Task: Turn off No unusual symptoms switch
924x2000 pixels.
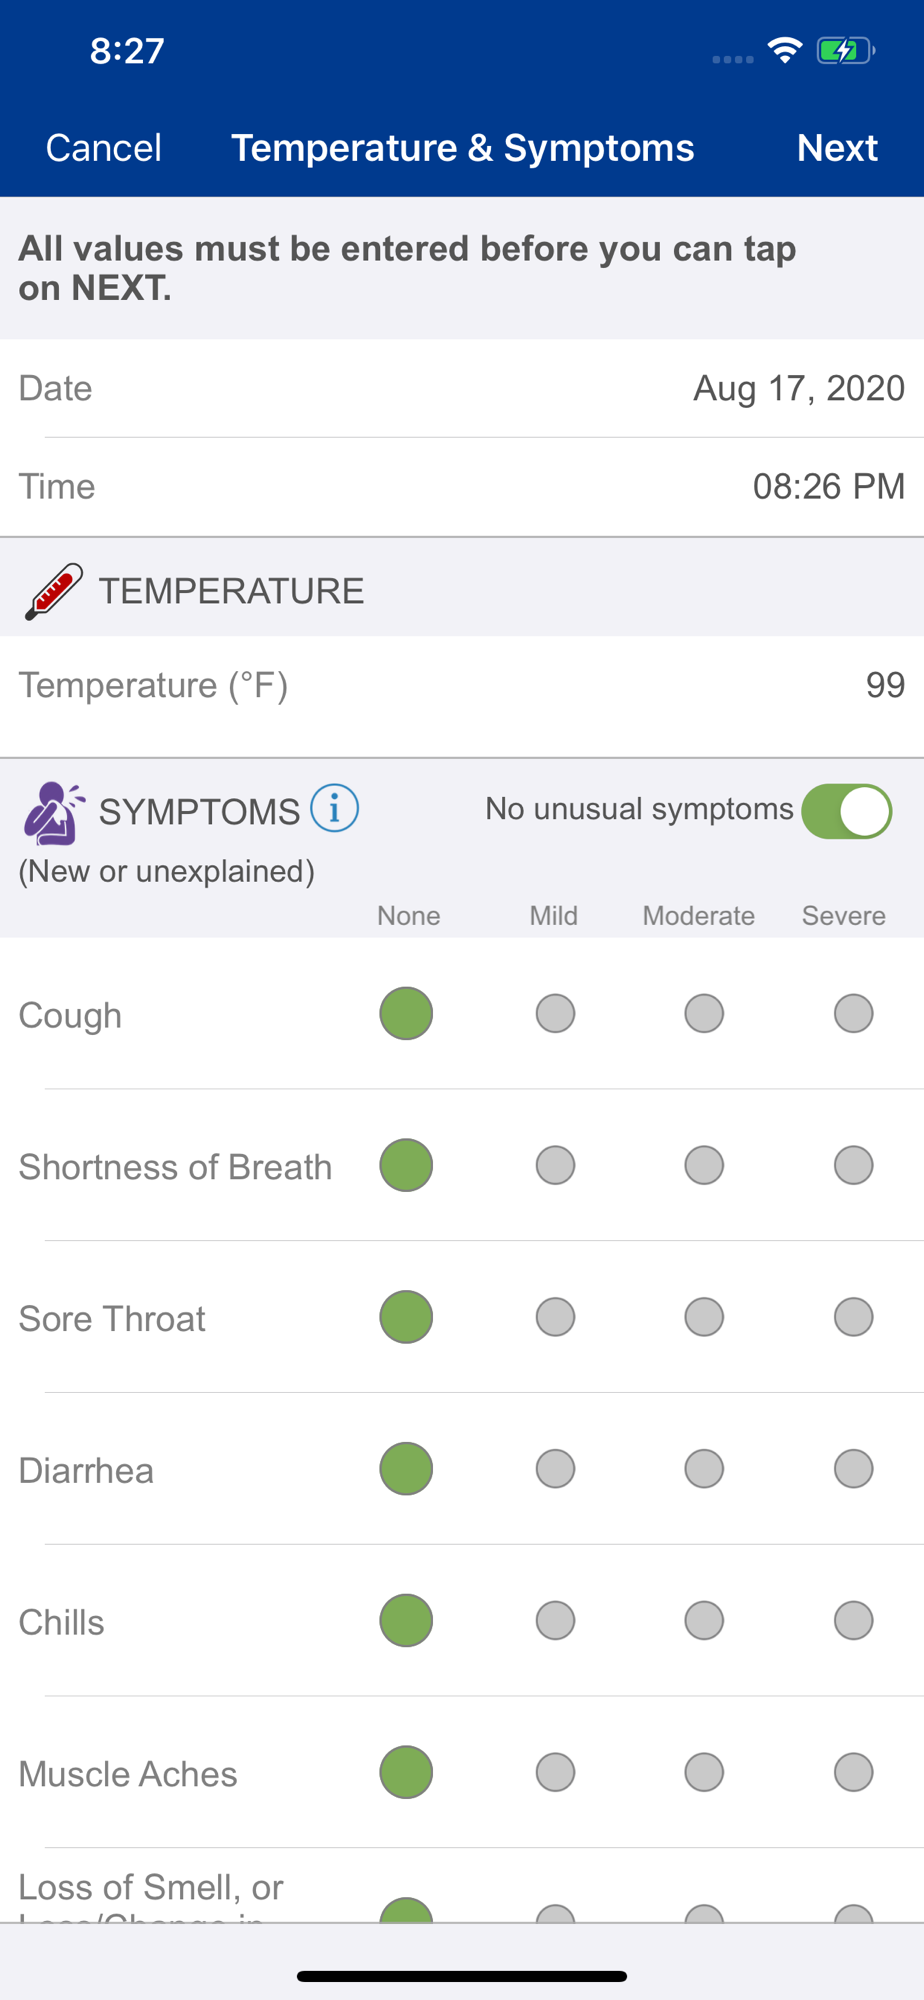Action: 846,811
